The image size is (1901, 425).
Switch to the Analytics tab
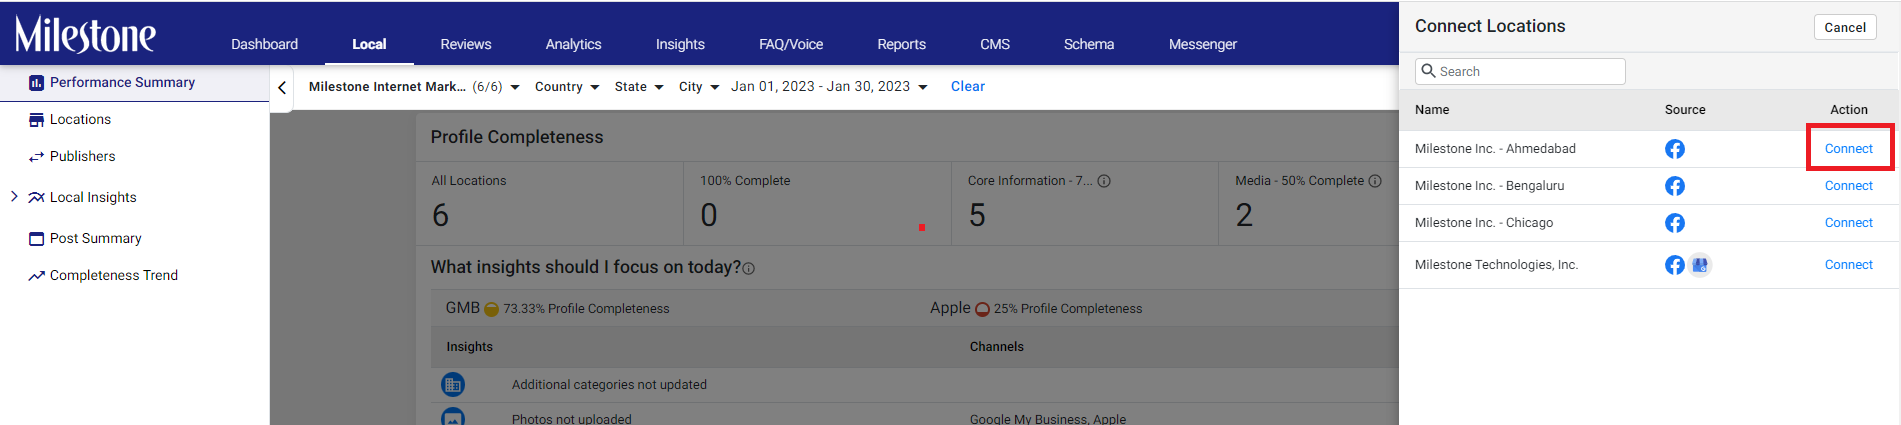pyautogui.click(x=573, y=44)
